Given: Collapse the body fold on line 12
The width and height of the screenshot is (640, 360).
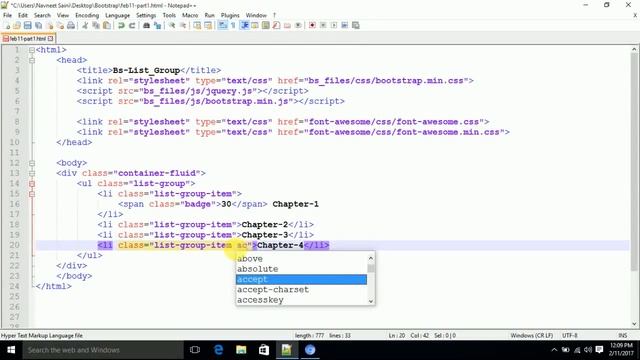Looking at the screenshot, I should point(32,163).
